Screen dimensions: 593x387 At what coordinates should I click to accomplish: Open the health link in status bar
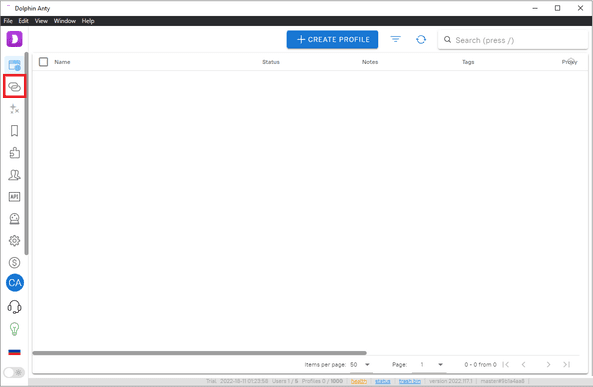pos(359,381)
